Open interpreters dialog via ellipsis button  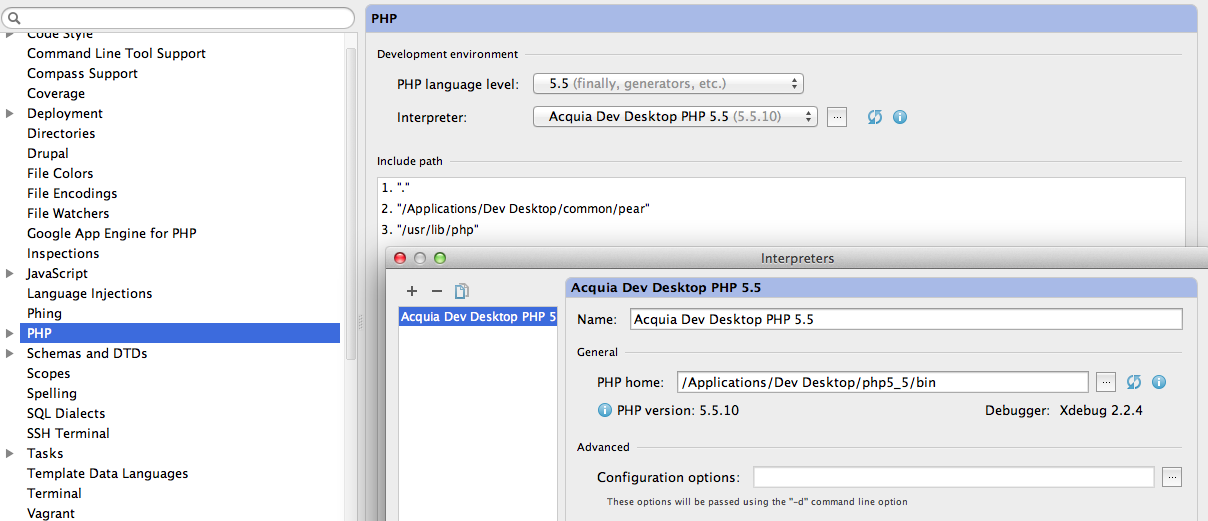pos(838,117)
